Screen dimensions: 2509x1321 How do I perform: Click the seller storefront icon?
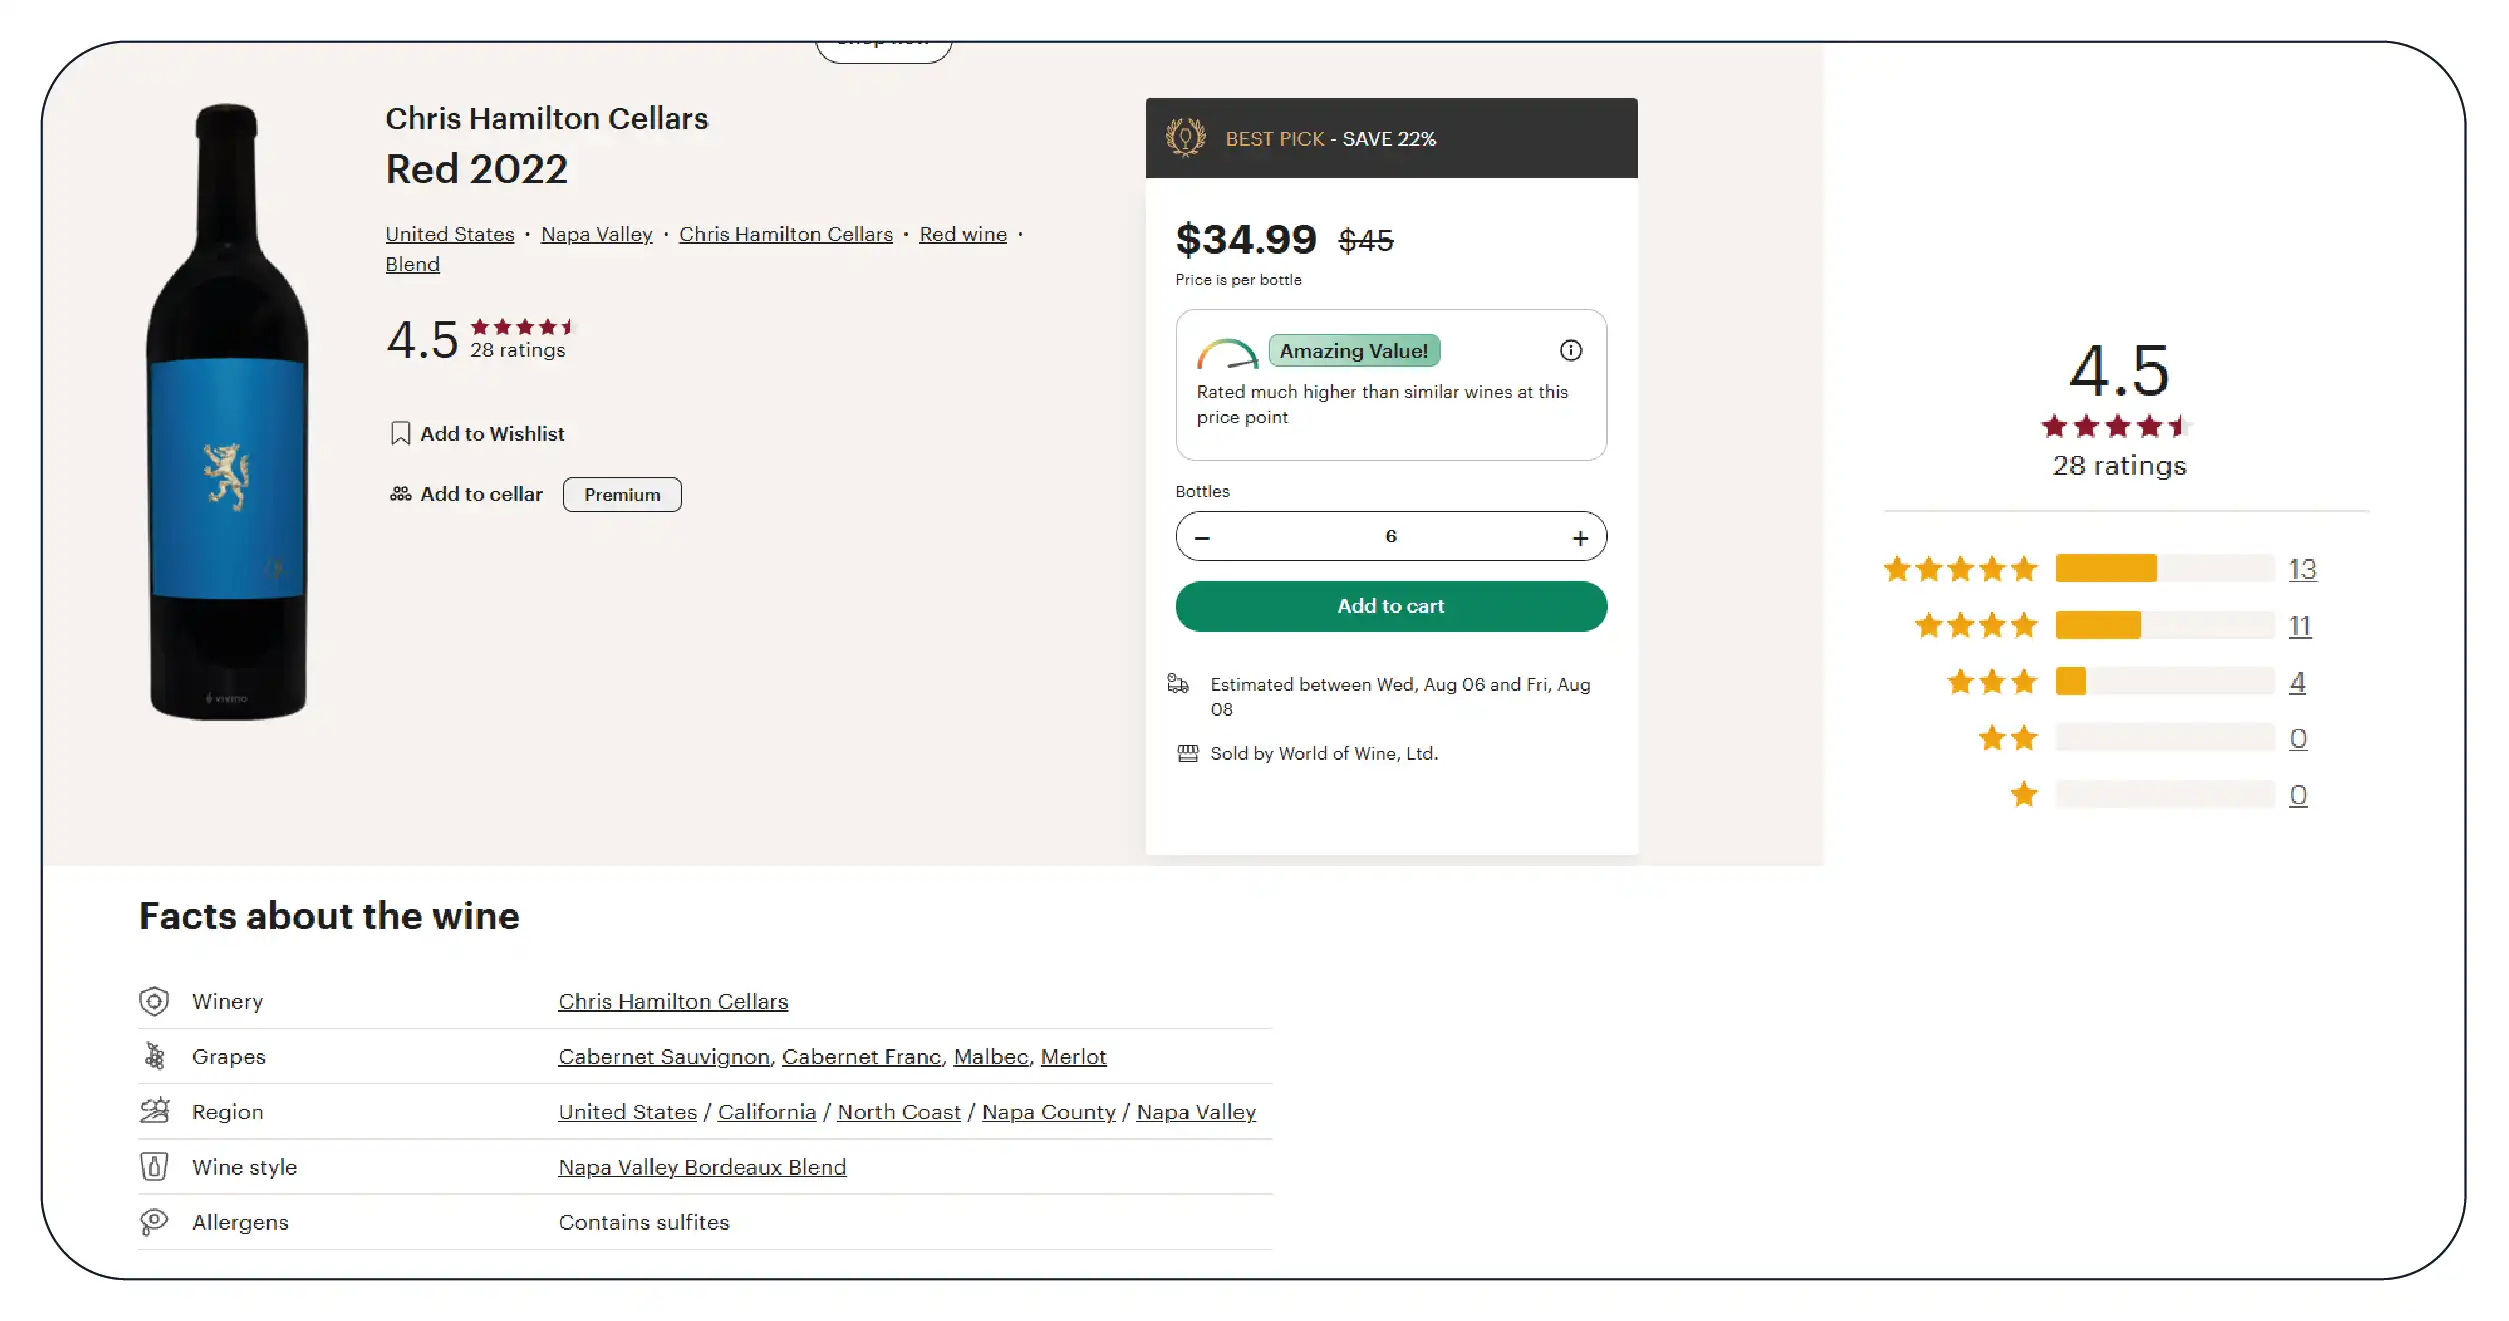click(1187, 753)
